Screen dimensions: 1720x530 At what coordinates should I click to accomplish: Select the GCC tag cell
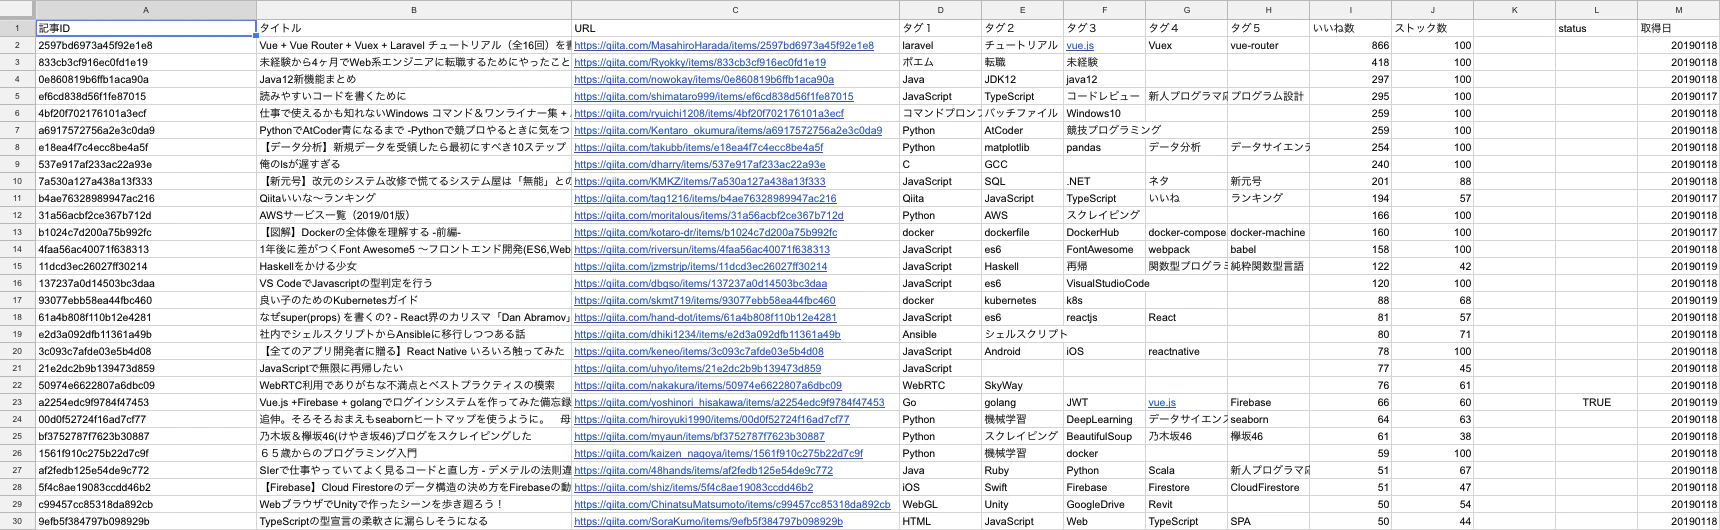1022,164
